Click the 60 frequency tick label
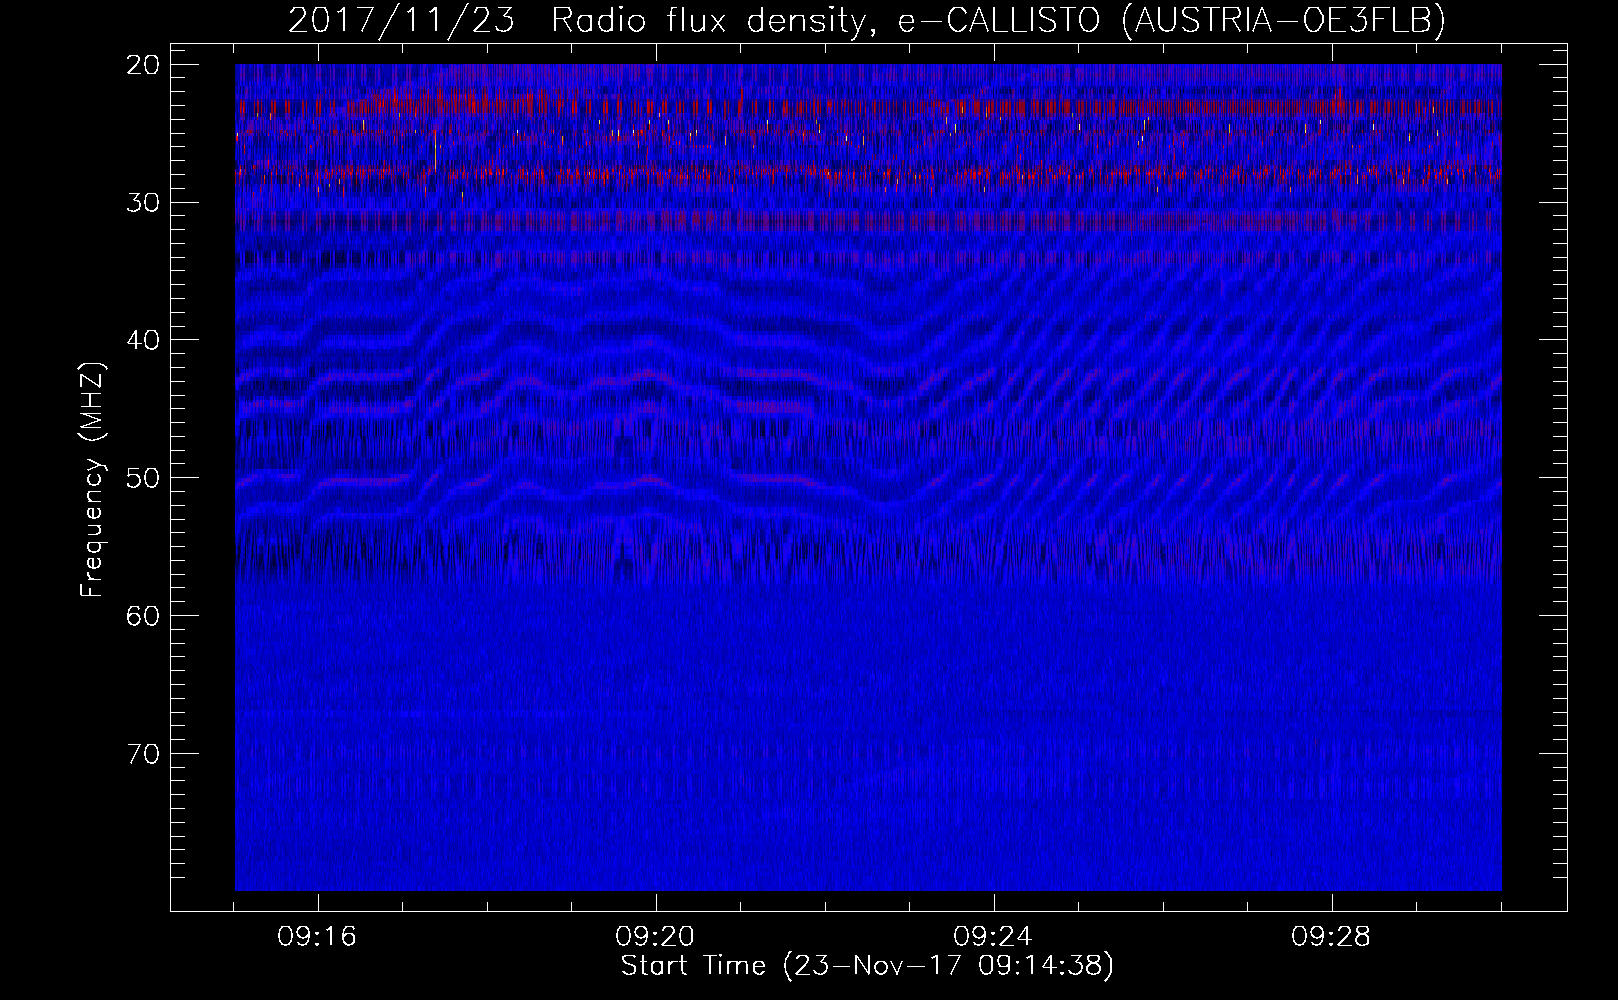The width and height of the screenshot is (1618, 1000). click(x=143, y=615)
